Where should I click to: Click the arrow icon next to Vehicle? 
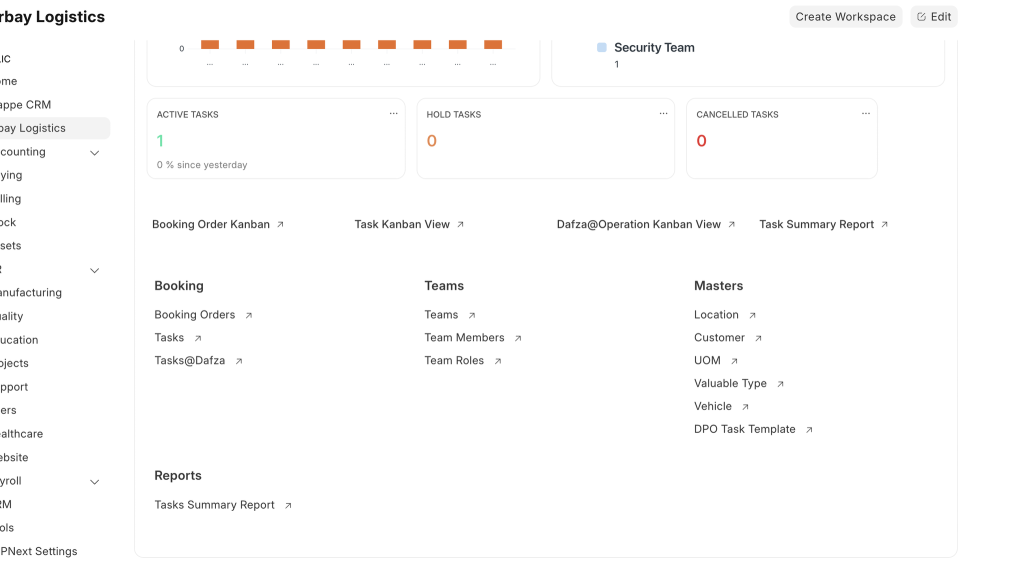(x=745, y=406)
